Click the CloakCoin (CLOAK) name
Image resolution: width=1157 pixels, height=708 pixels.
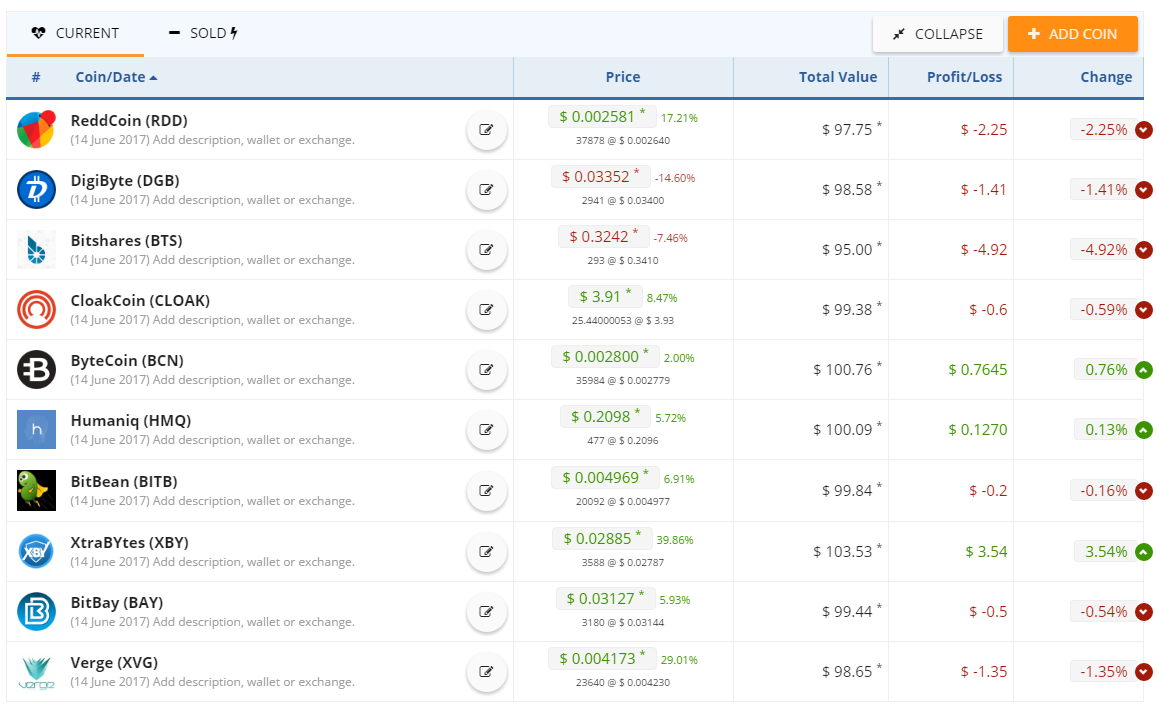(140, 301)
